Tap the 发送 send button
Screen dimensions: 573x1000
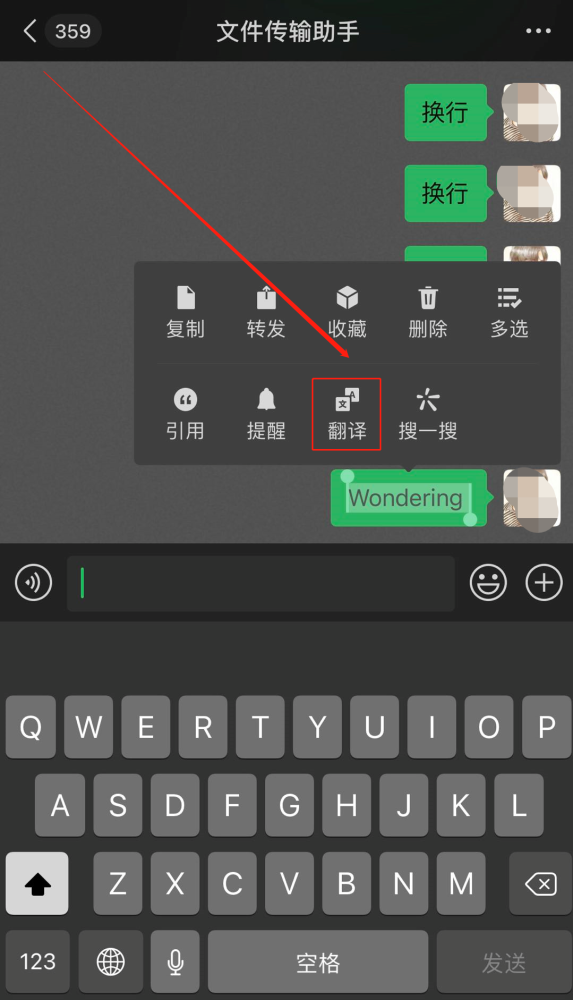504,961
